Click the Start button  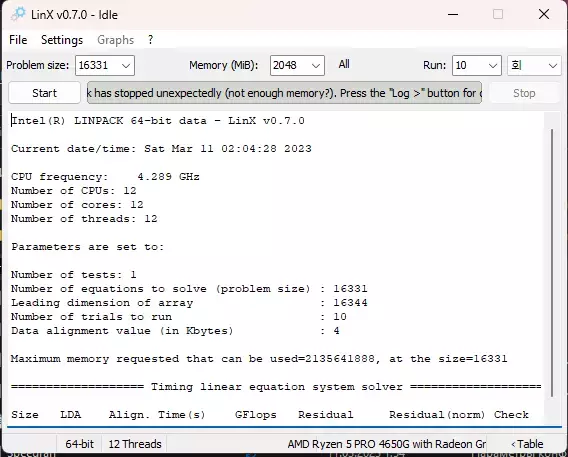pos(45,93)
